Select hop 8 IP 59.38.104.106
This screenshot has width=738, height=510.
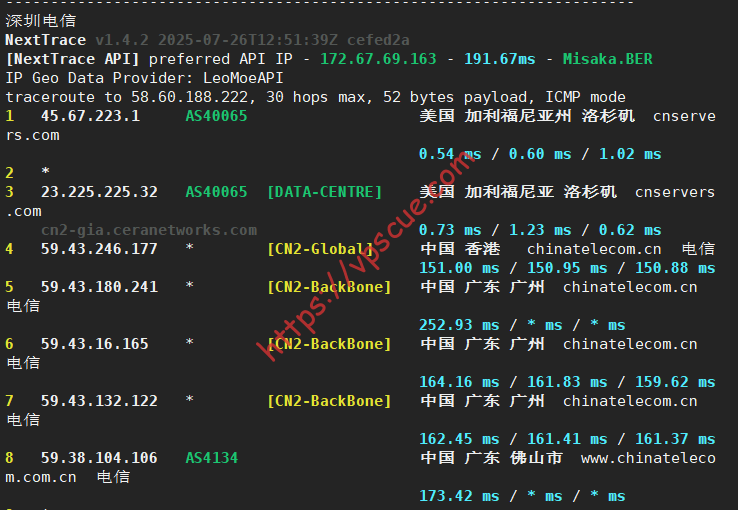click(99, 458)
